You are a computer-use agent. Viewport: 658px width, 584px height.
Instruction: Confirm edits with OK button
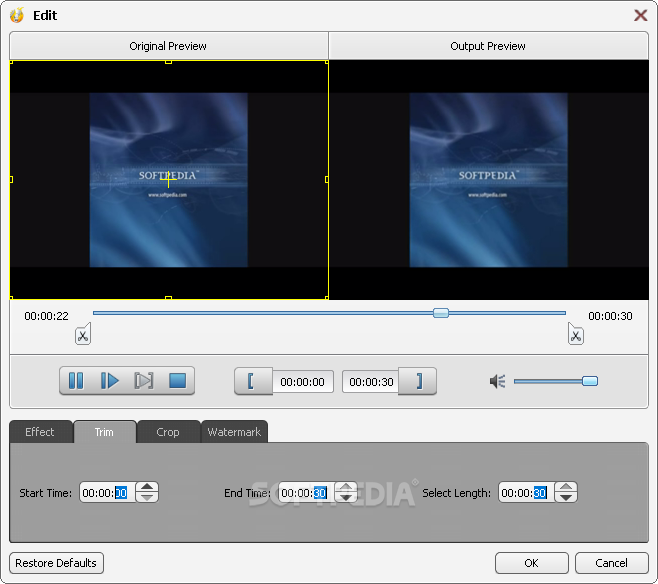pos(531,563)
